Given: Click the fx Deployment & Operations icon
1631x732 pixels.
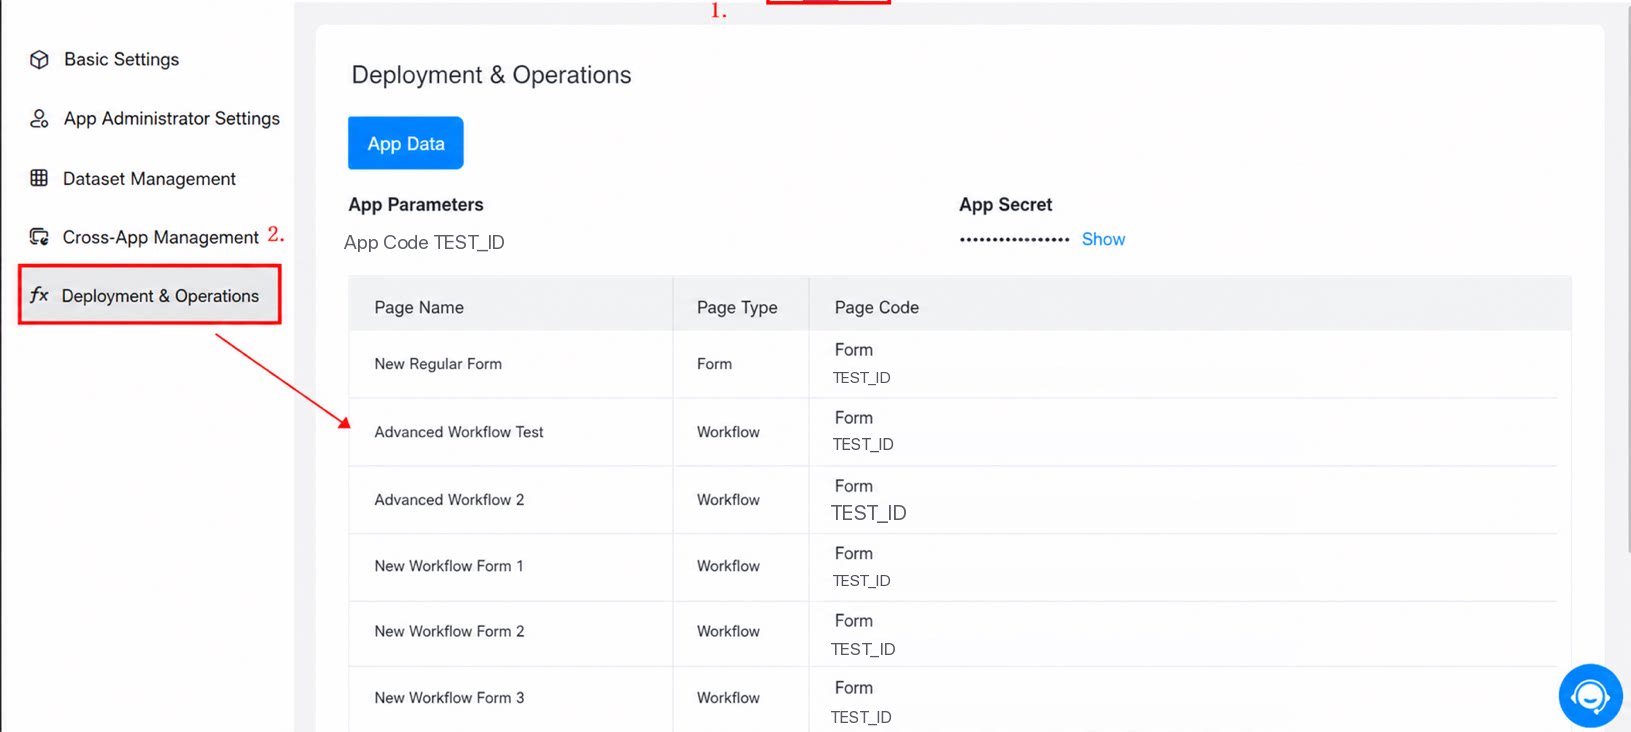Looking at the screenshot, I should click(x=39, y=295).
